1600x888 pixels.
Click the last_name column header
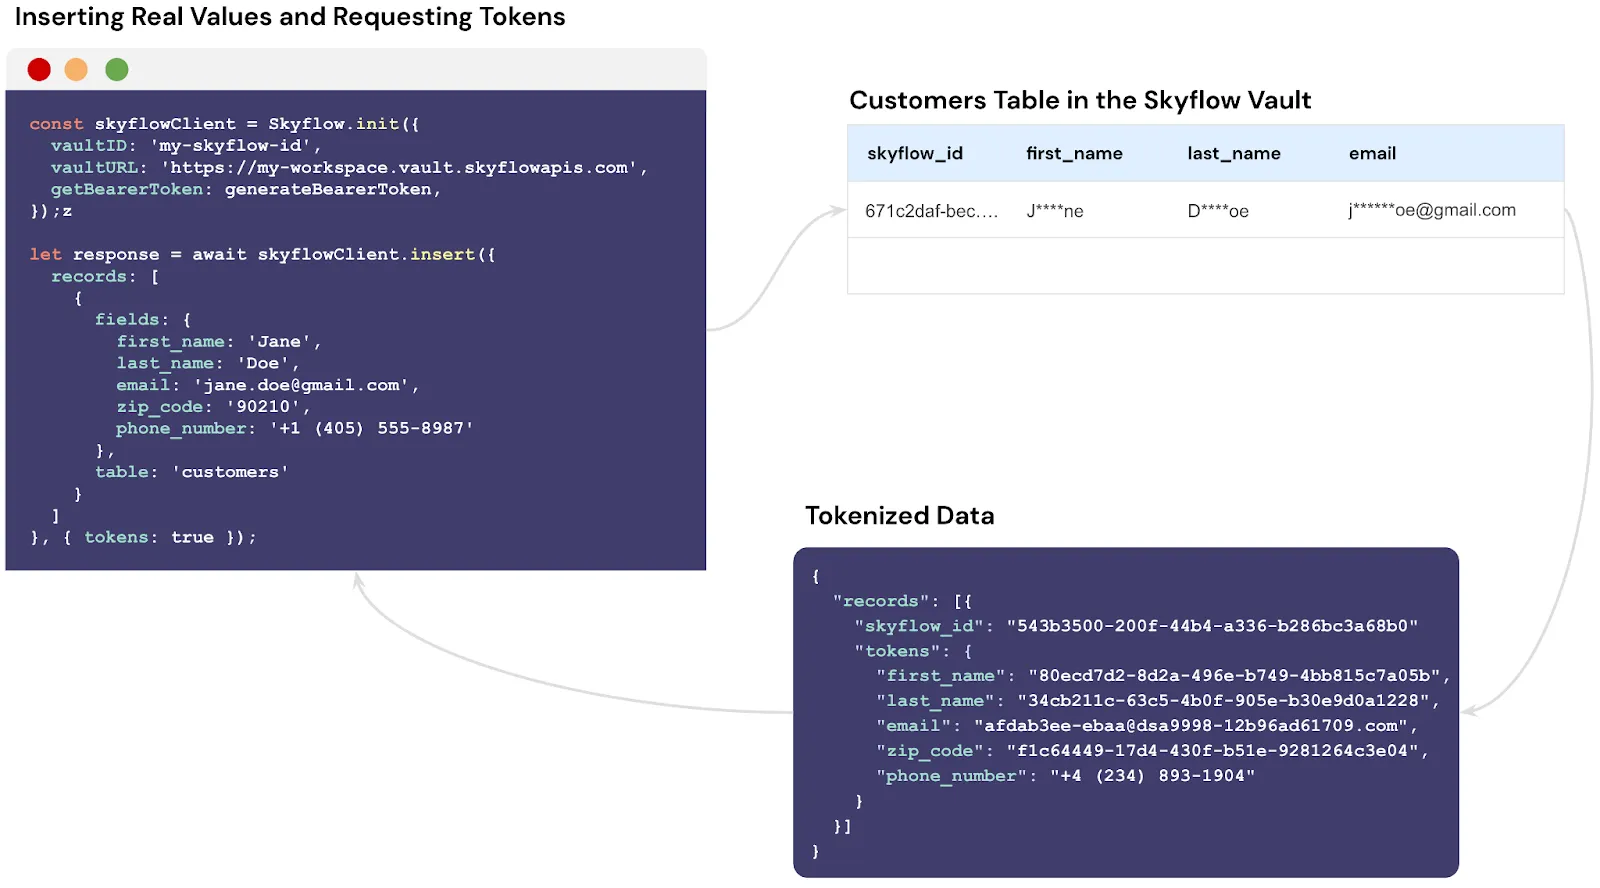tap(1233, 153)
